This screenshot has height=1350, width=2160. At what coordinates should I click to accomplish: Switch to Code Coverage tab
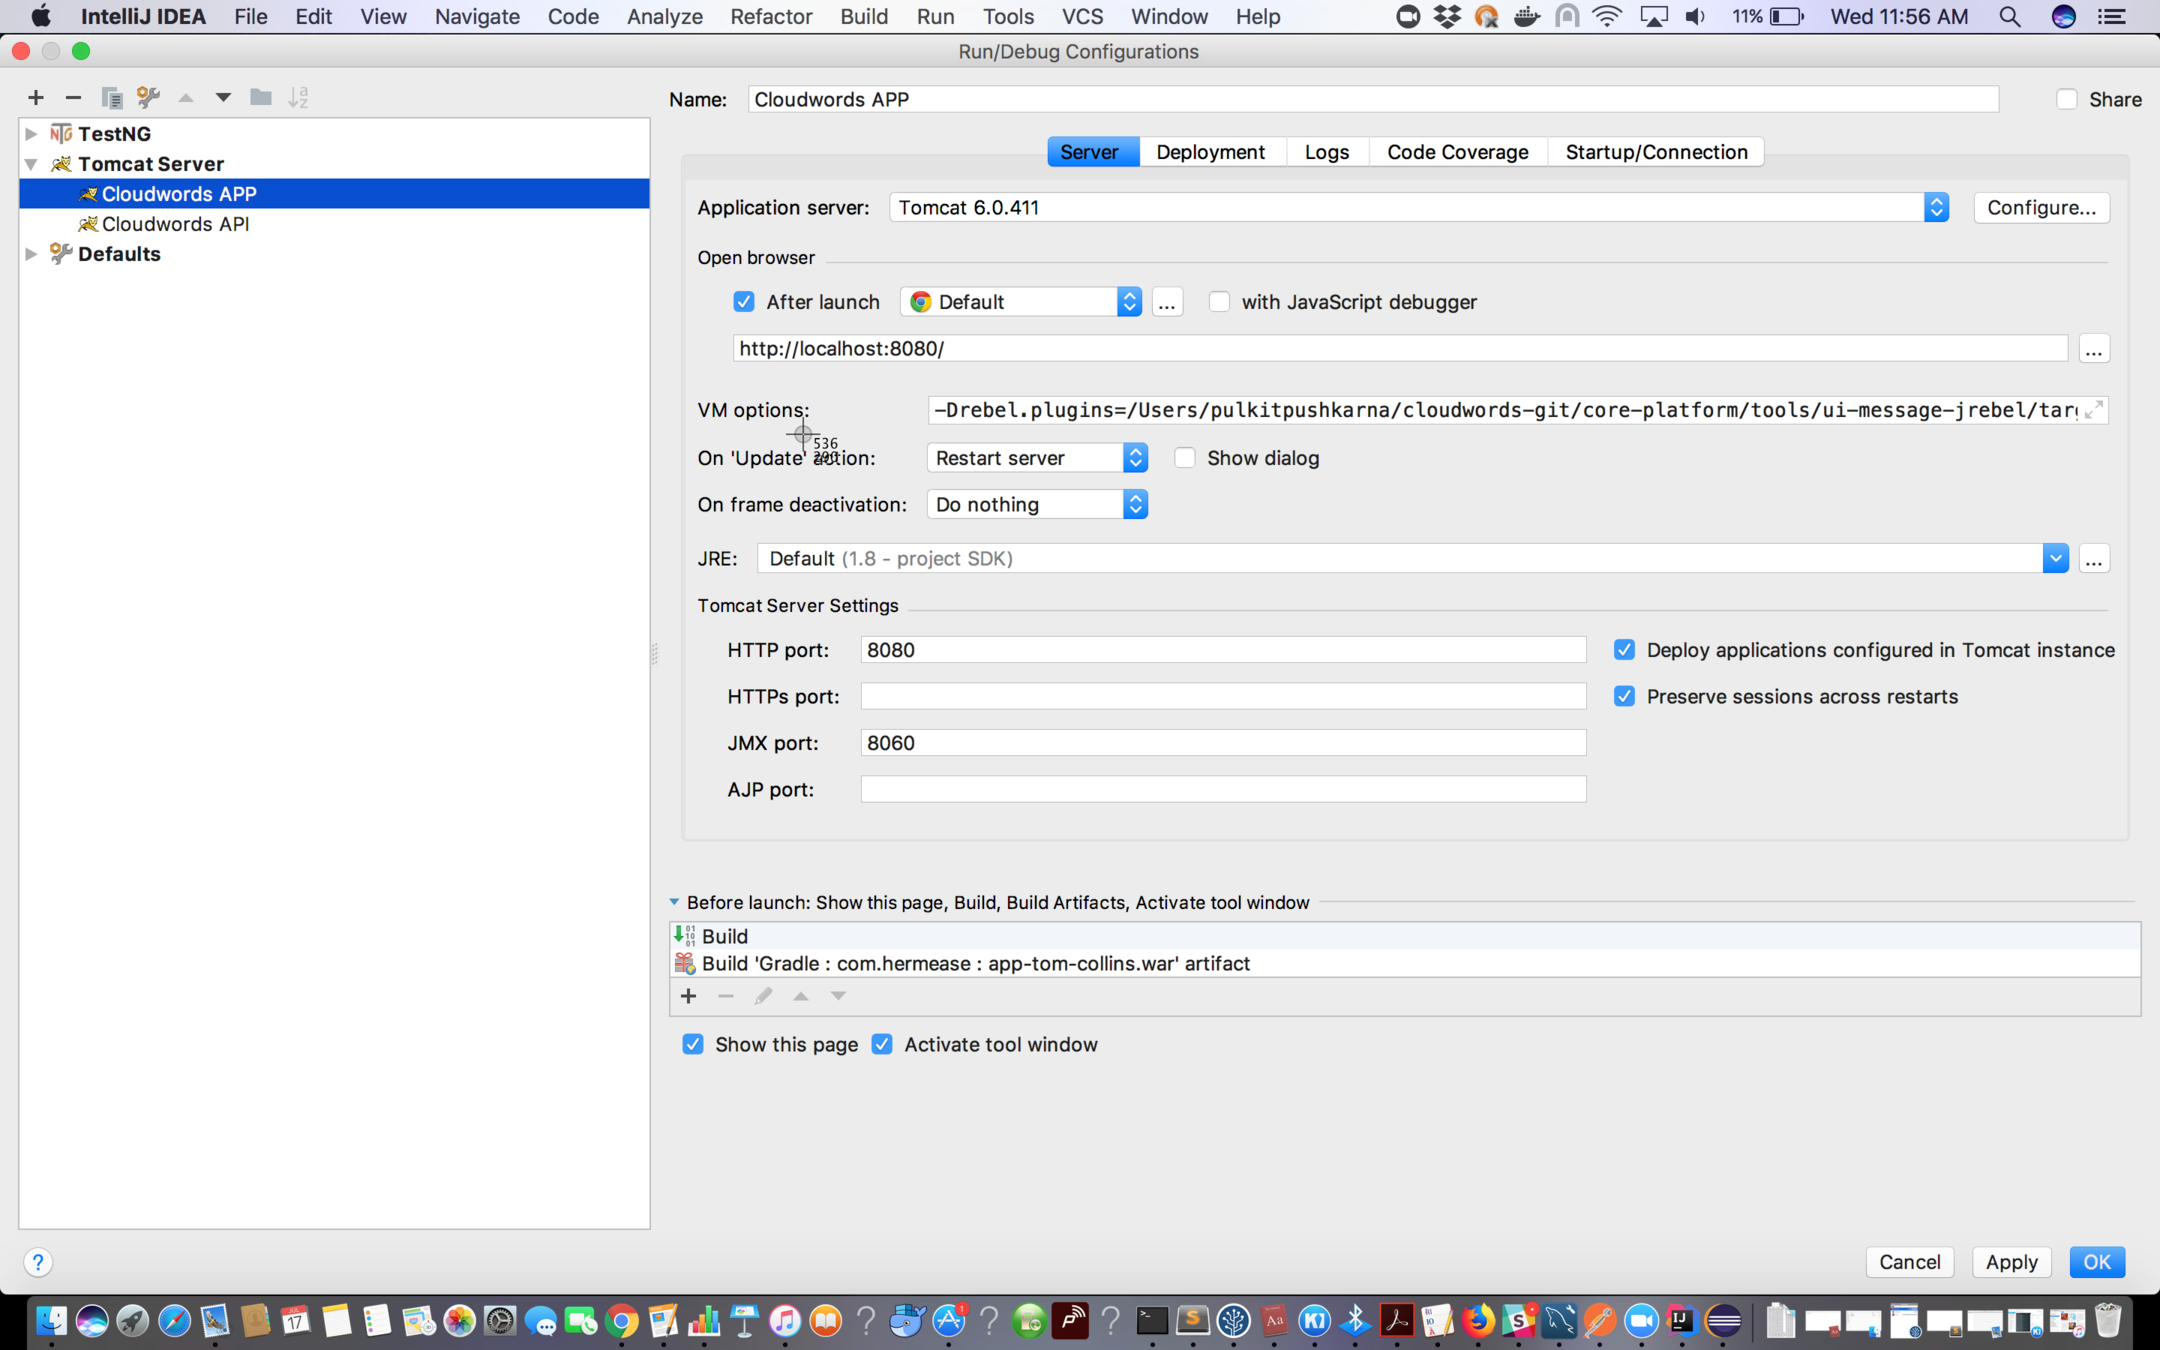tap(1457, 152)
